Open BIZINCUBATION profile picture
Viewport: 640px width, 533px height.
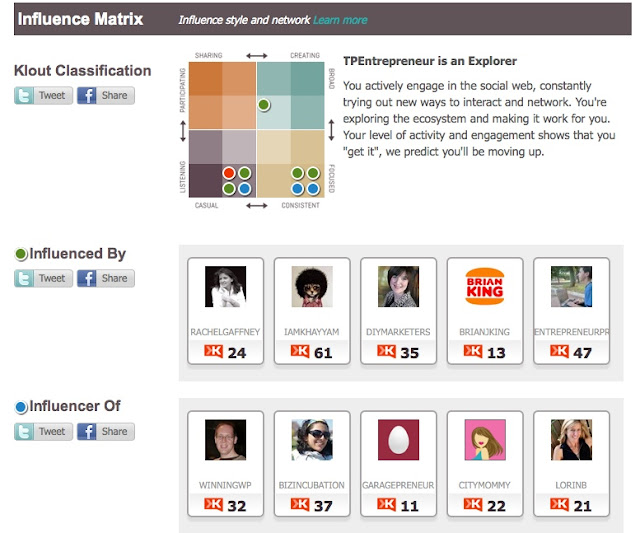312,440
